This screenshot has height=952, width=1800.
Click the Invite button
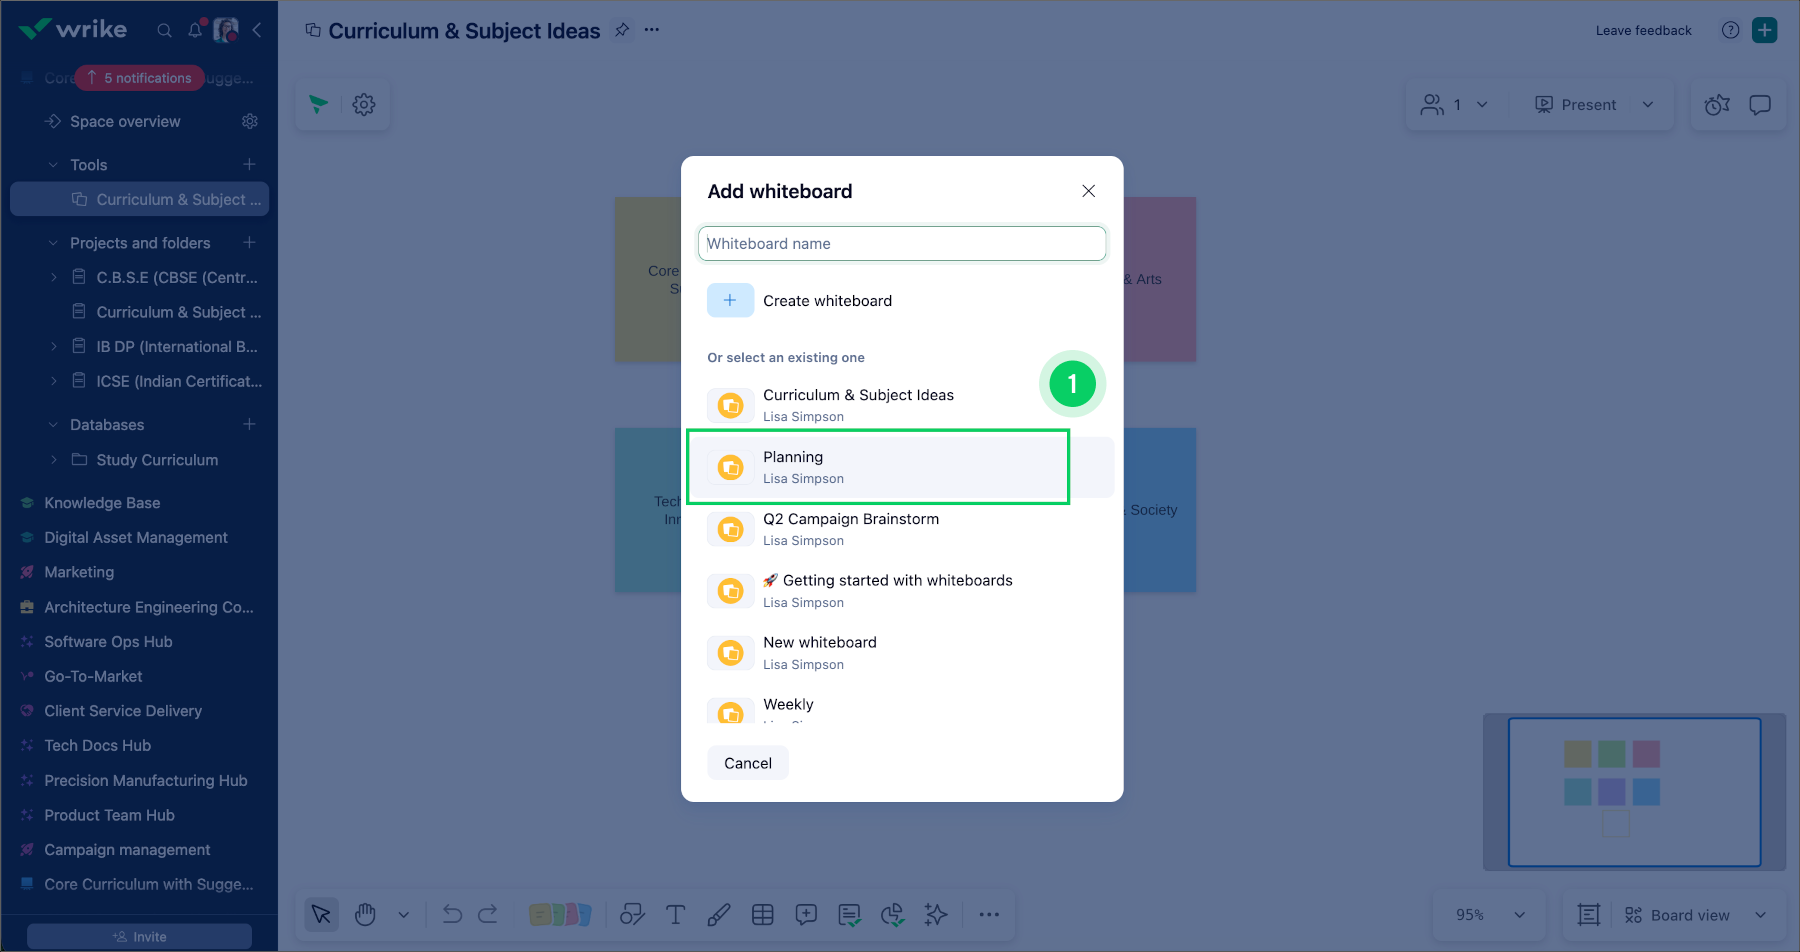point(139,937)
